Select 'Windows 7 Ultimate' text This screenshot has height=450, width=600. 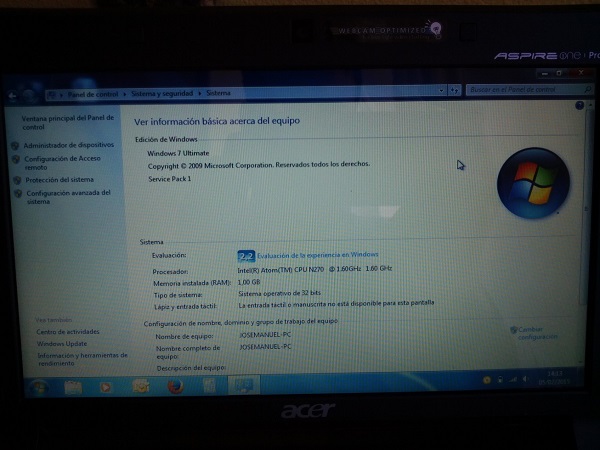pos(178,153)
